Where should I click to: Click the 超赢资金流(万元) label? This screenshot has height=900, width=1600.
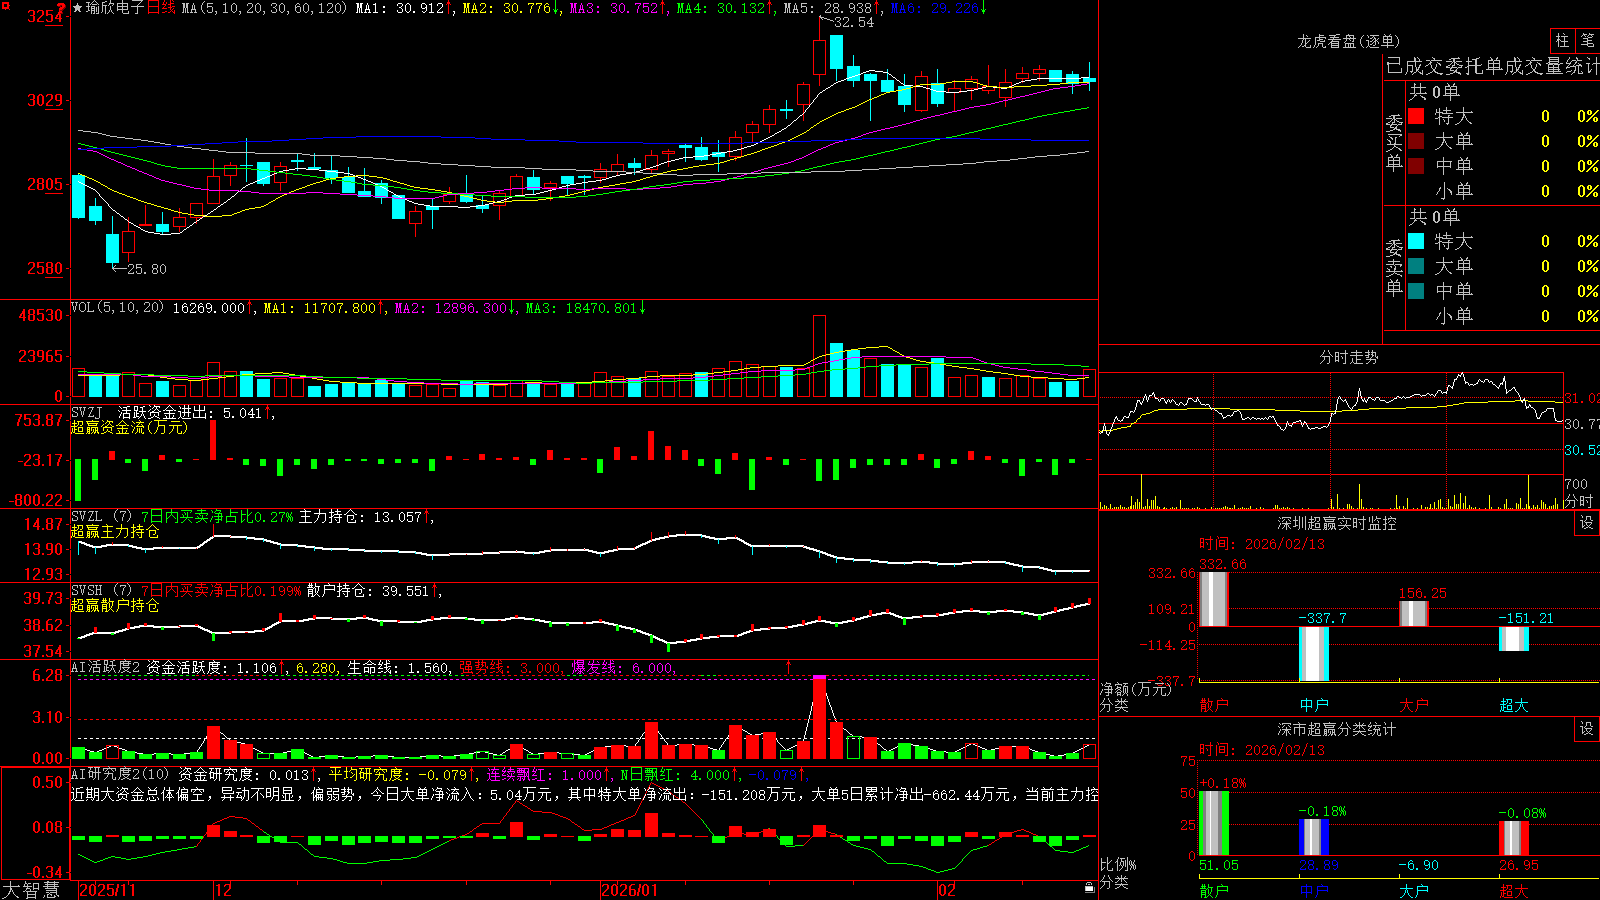tap(129, 428)
